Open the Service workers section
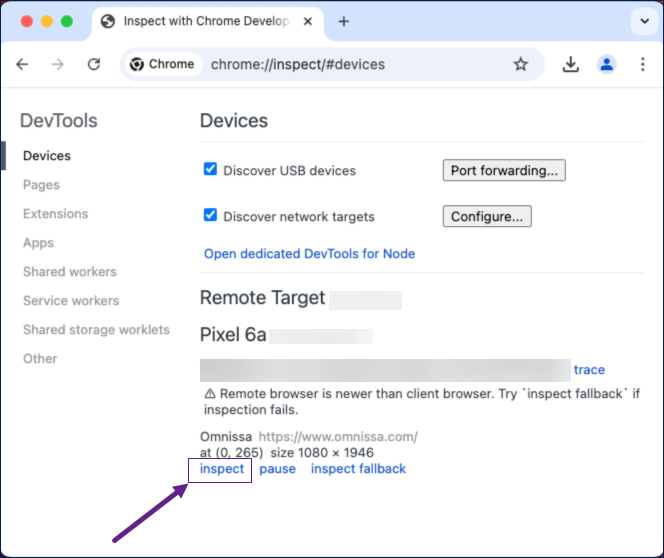Viewport: 664px width, 558px height. point(71,301)
